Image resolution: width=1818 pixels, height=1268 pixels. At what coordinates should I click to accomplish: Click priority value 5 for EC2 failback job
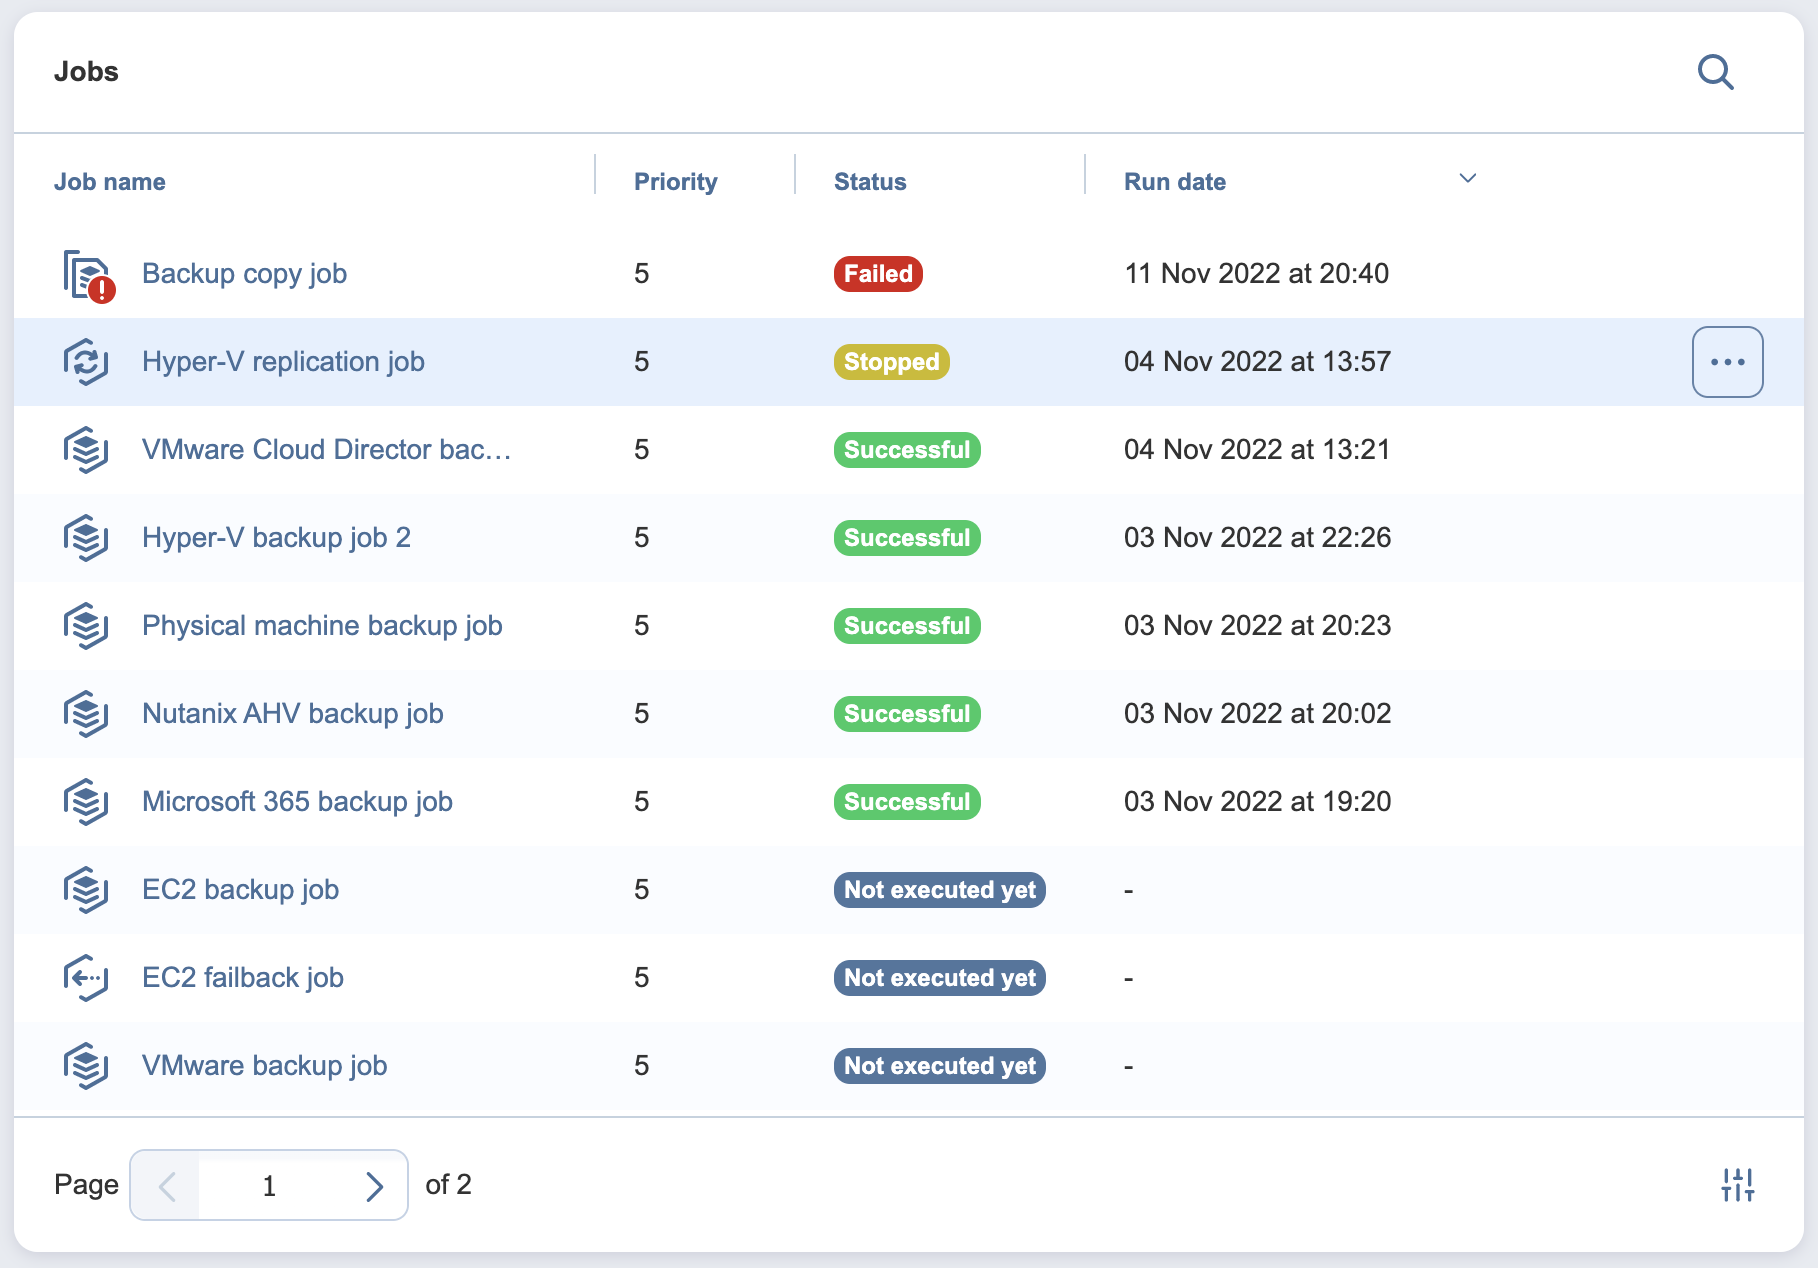point(642,978)
